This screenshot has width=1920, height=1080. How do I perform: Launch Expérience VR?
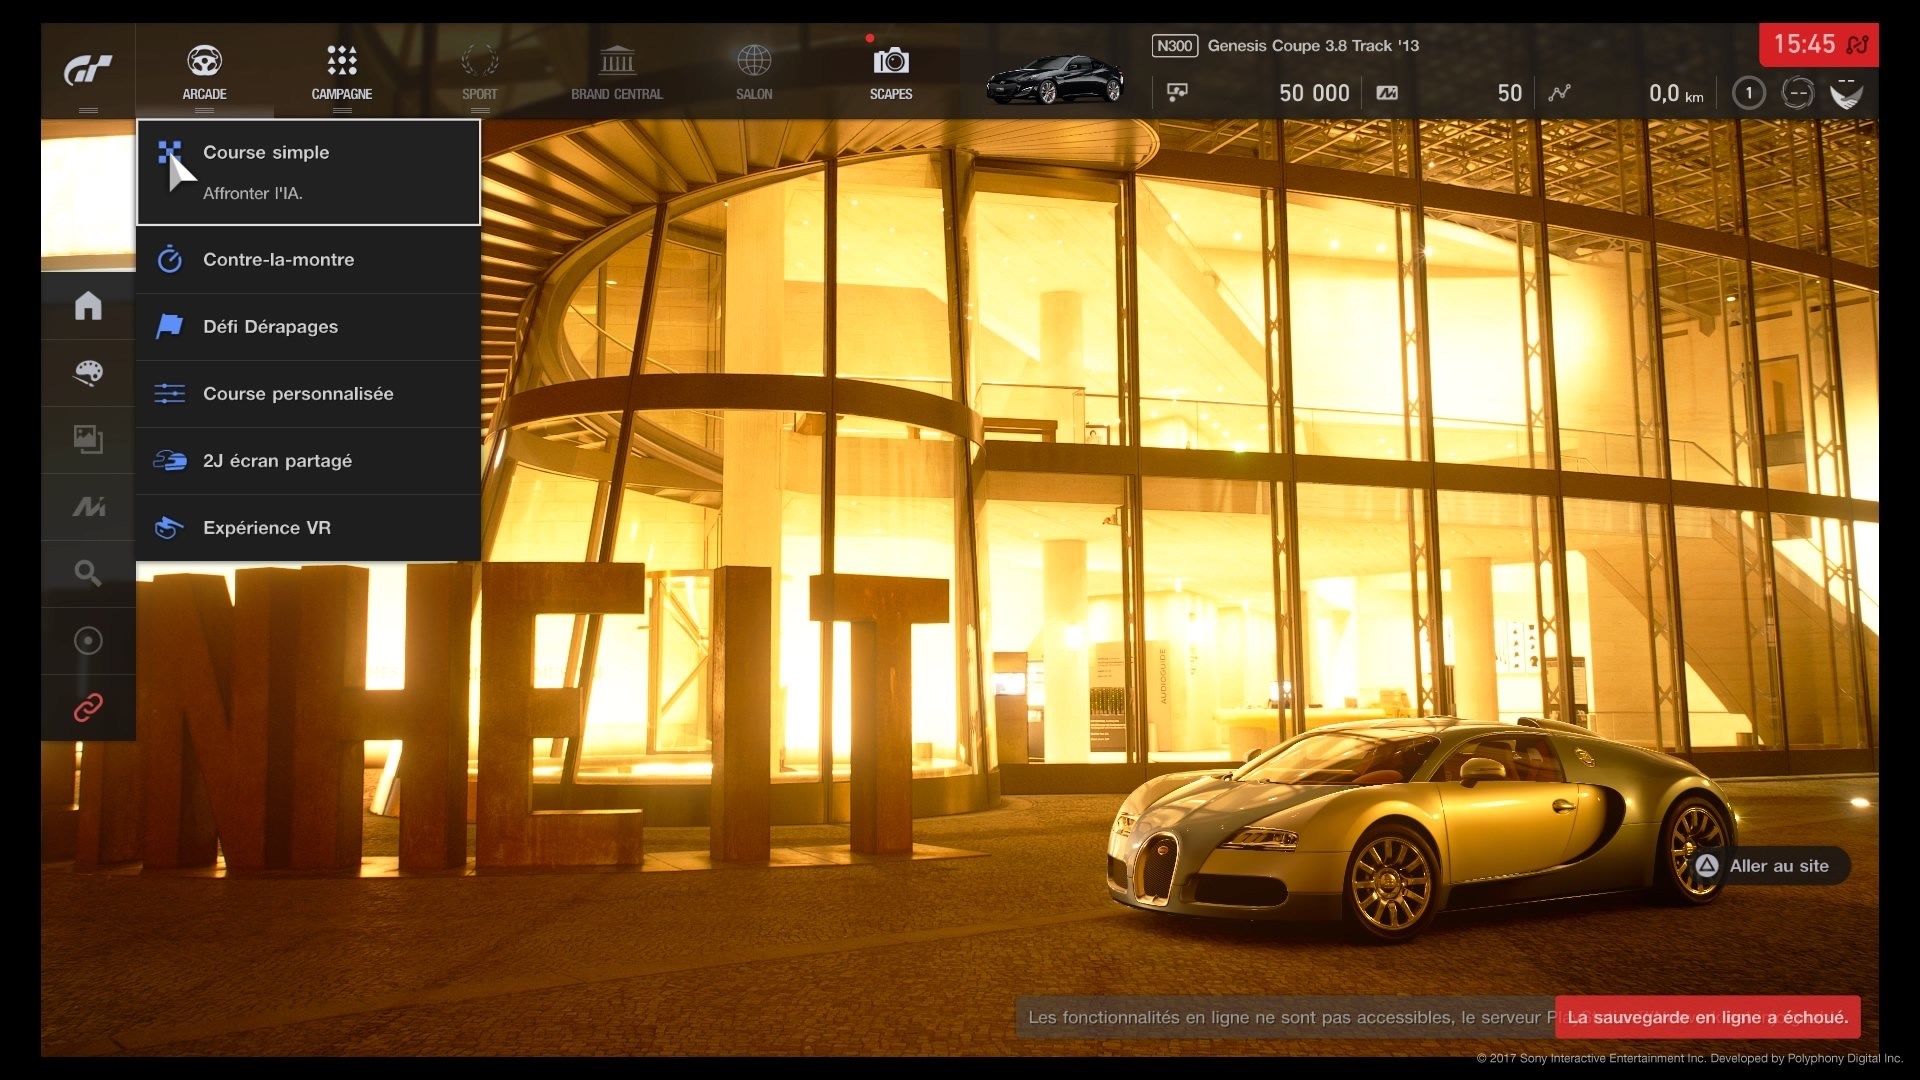pos(308,527)
